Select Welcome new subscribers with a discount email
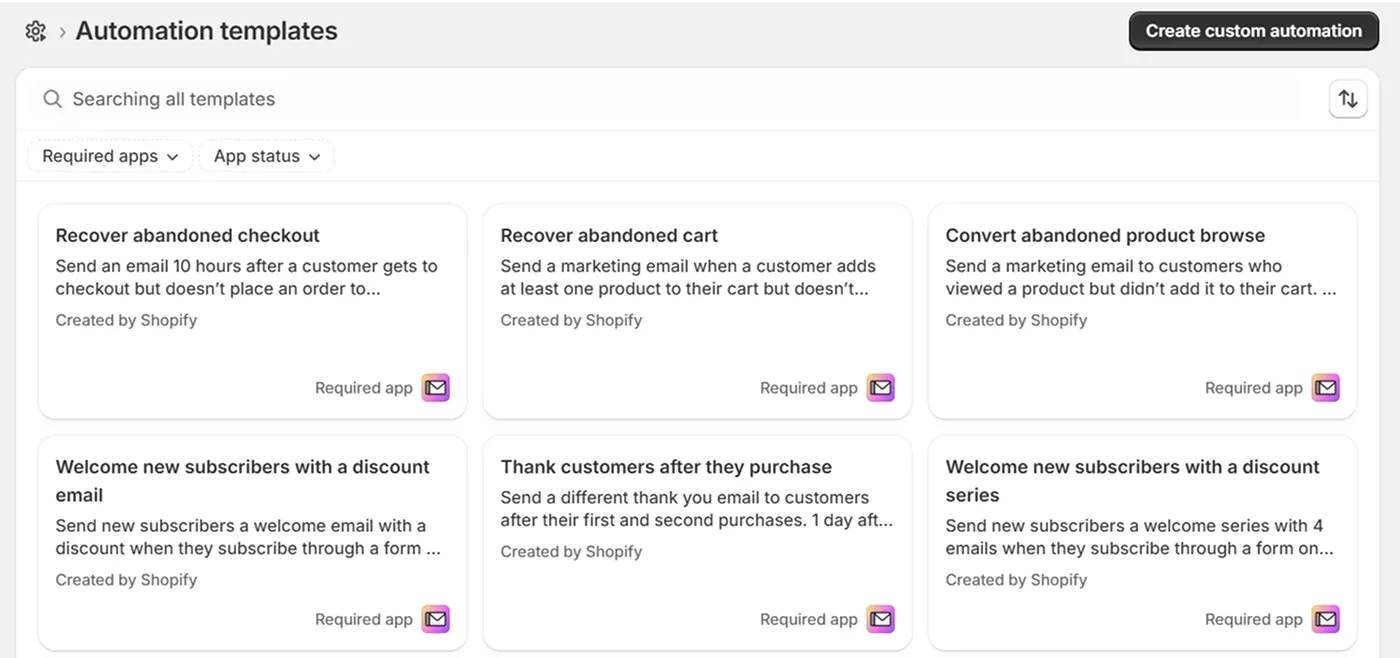 point(252,542)
